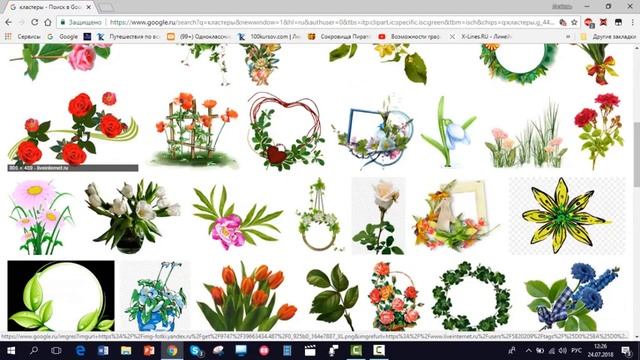Open the single white rose image

(378, 216)
